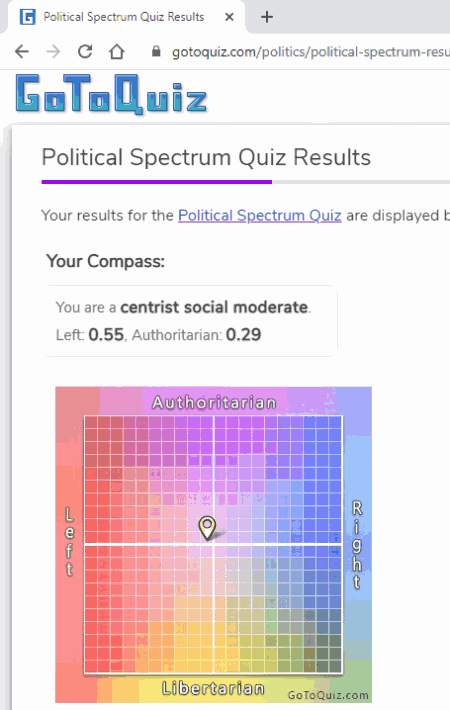This screenshot has height=710, width=450.
Task: Click the Political Spectrum Quiz Results heading
Action: 206,158
